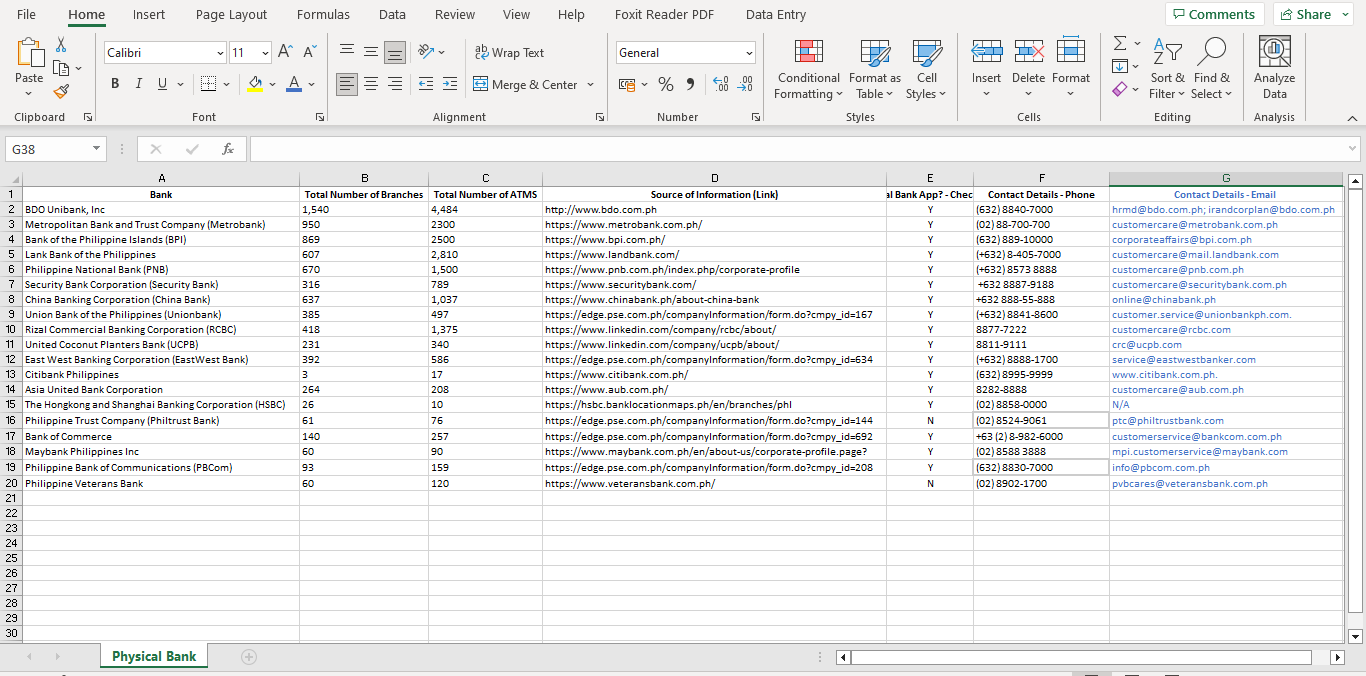
Task: Increase font size with the large A
Action: pyautogui.click(x=286, y=52)
